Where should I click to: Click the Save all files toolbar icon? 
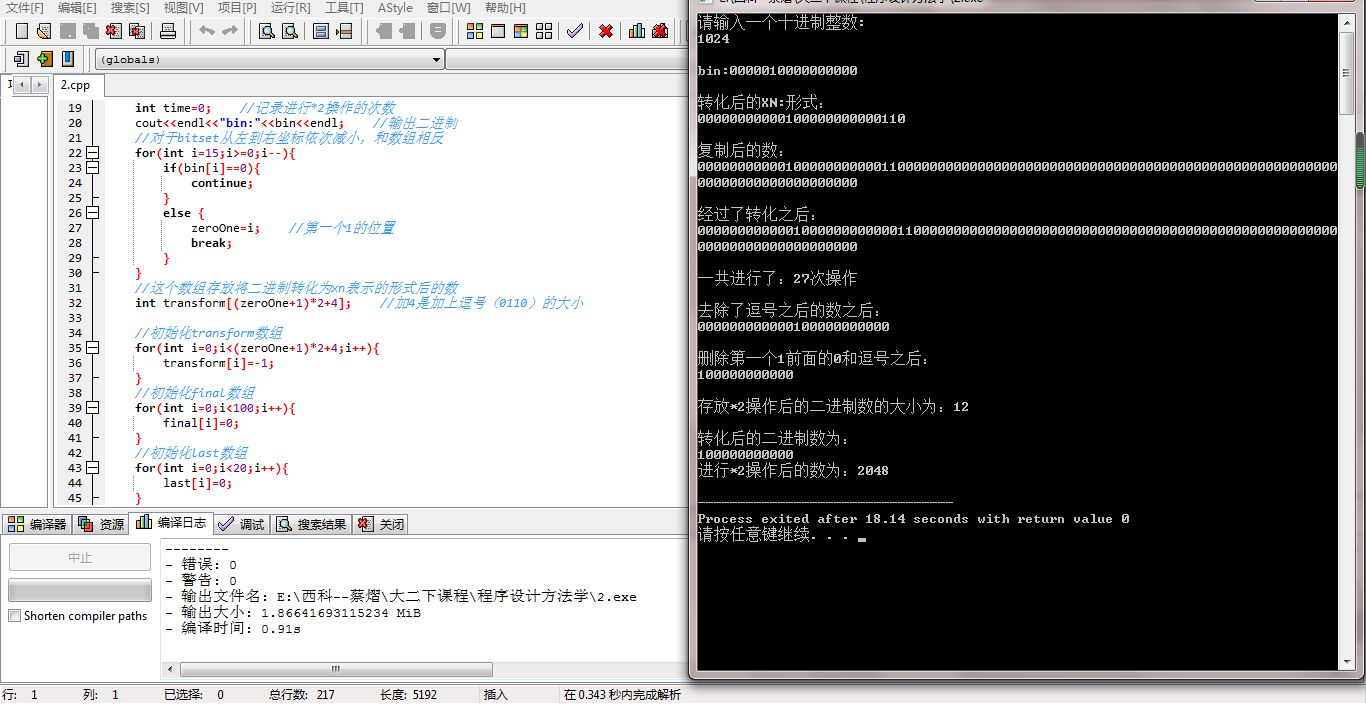tap(90, 31)
